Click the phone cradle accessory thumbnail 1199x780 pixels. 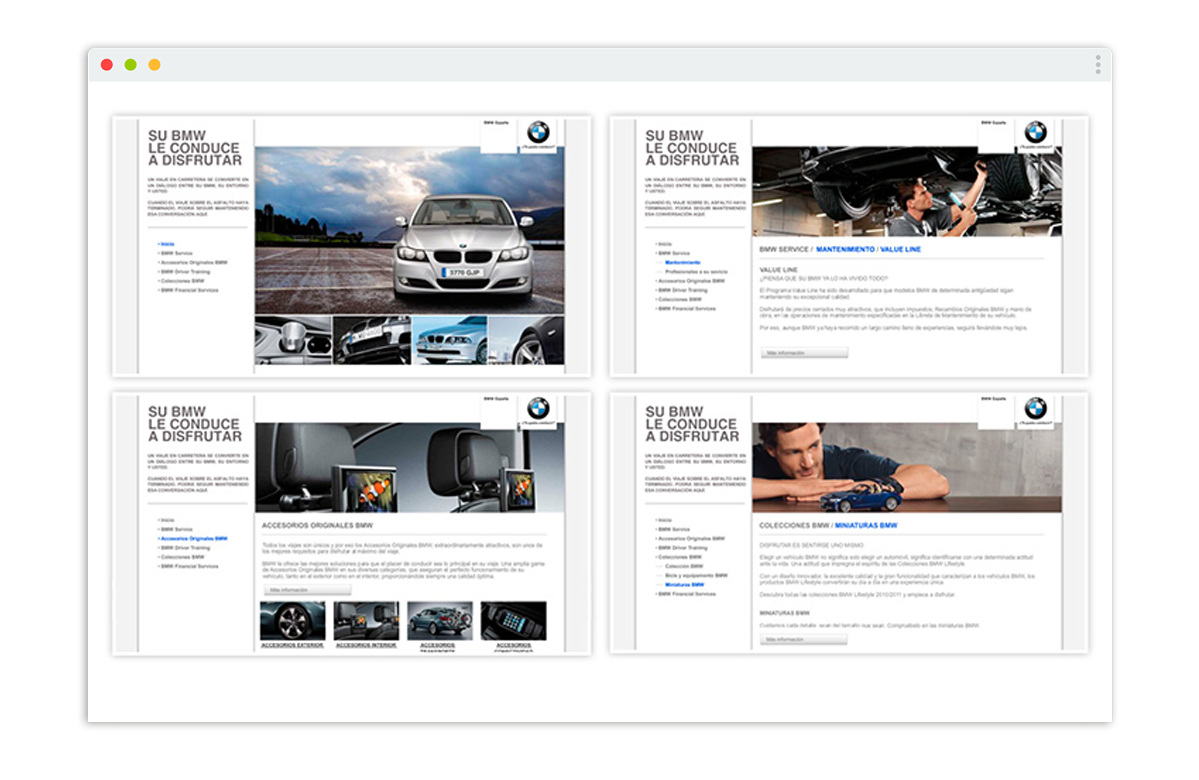coord(513,621)
